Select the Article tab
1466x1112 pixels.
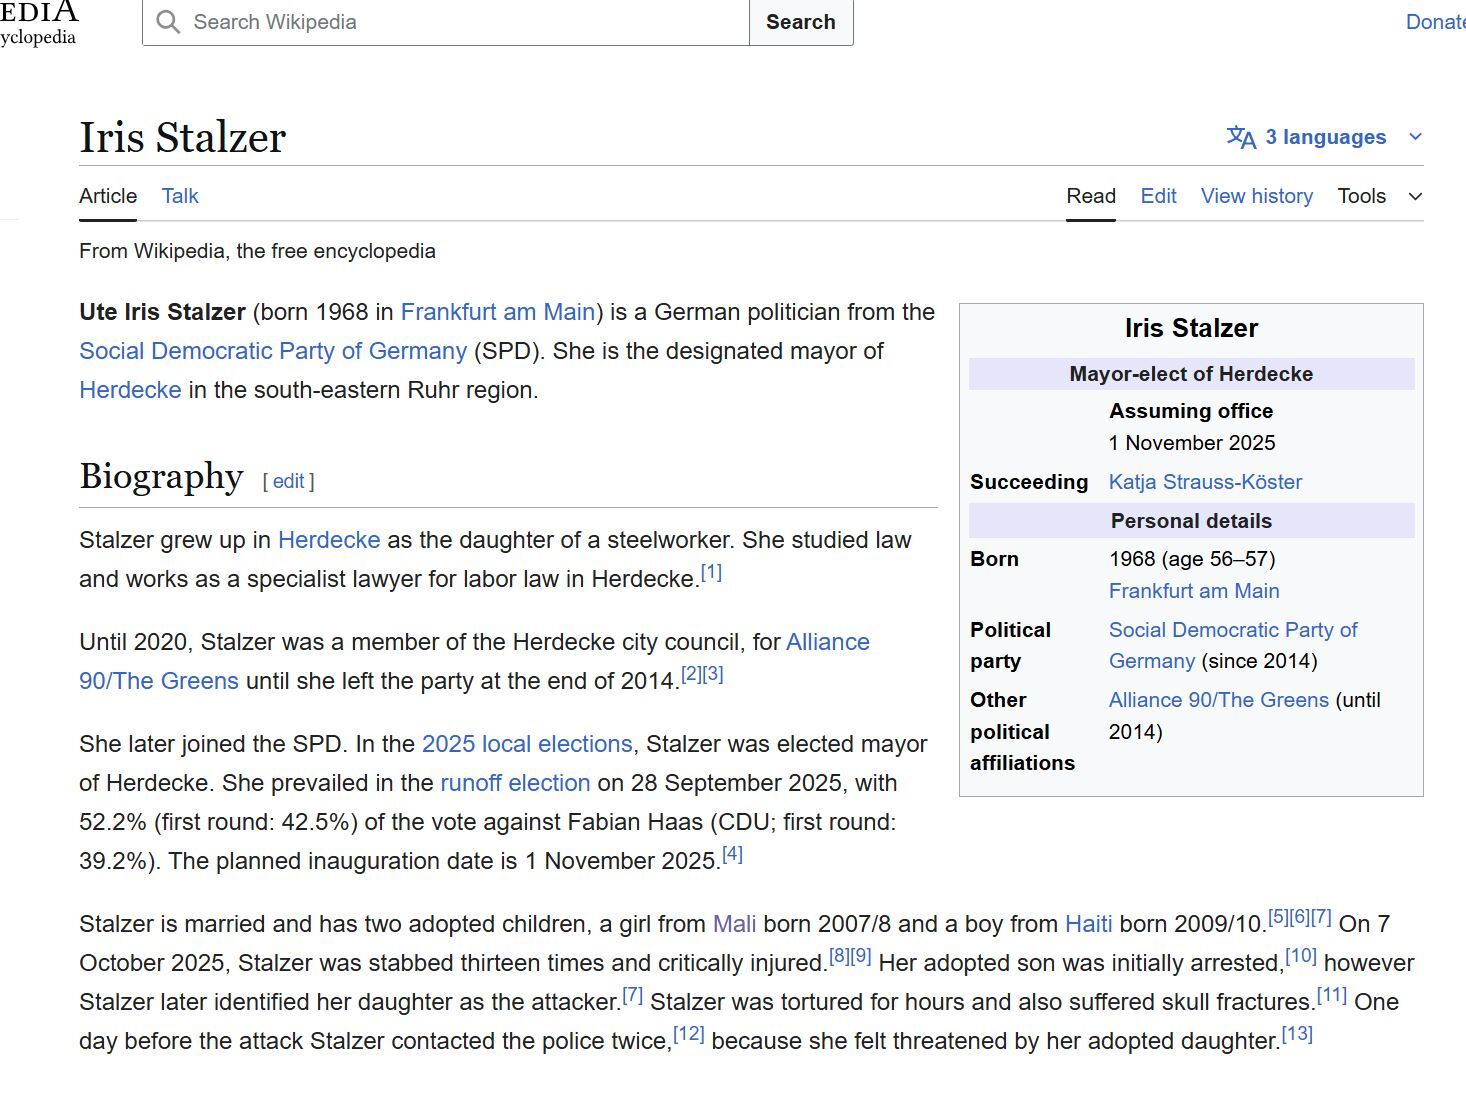coord(108,196)
